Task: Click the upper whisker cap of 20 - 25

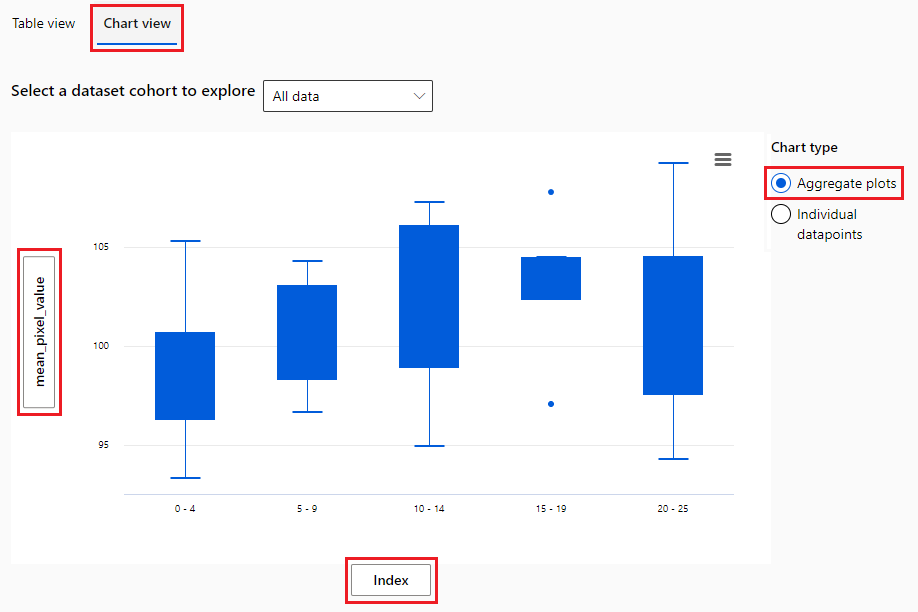Action: coord(673,163)
